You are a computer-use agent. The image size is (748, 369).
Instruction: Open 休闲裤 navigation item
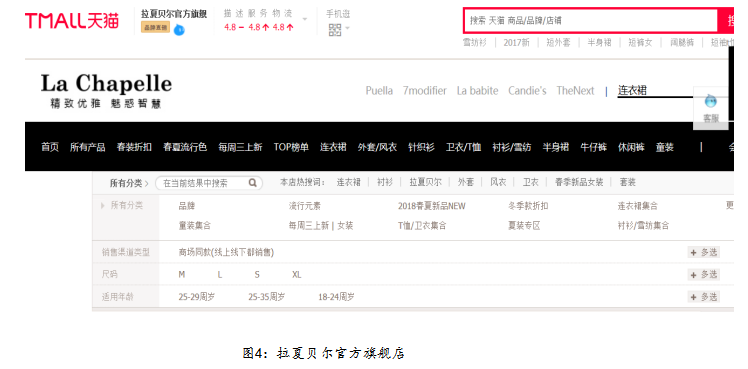point(631,147)
